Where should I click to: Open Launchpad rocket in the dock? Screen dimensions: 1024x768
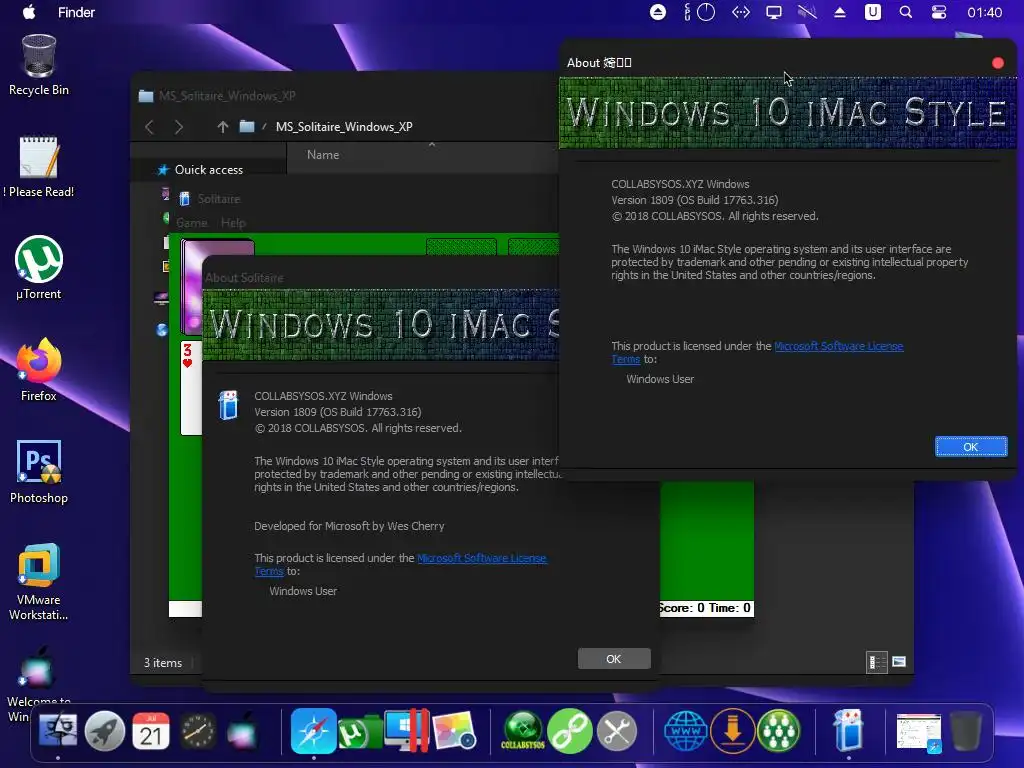tap(104, 731)
